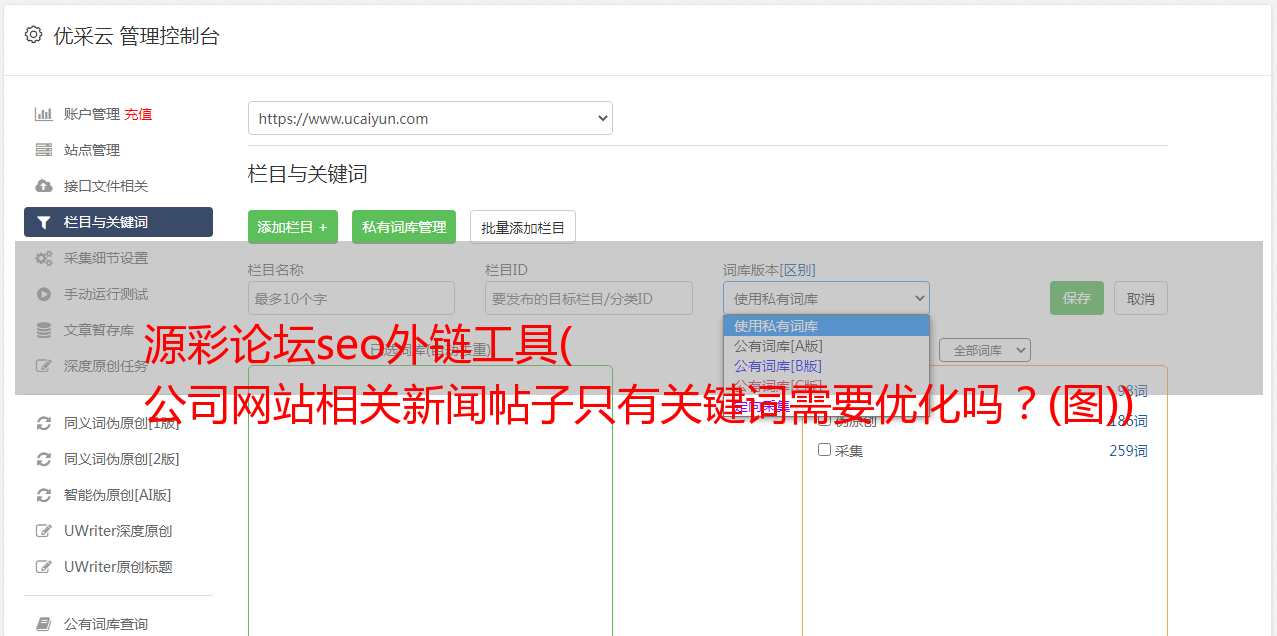Open 智能伪原创[AI版] in the sidebar
This screenshot has width=1277, height=636.
pos(118,495)
